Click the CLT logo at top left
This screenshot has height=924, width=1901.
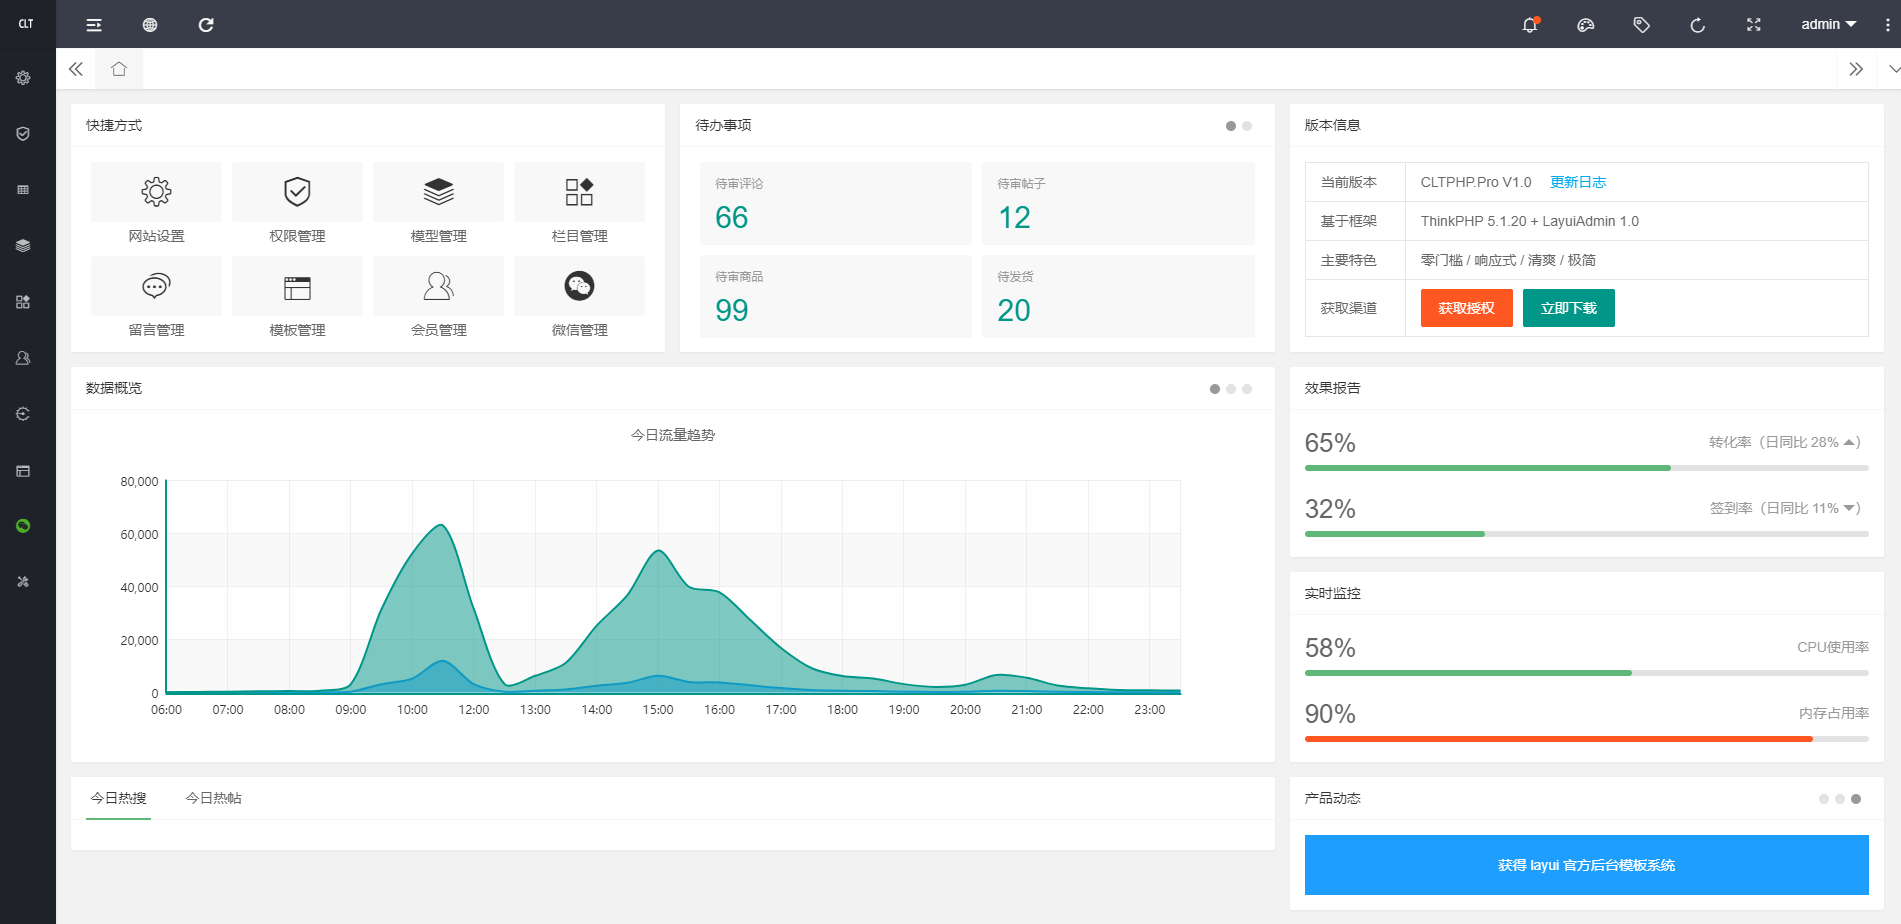pos(27,24)
